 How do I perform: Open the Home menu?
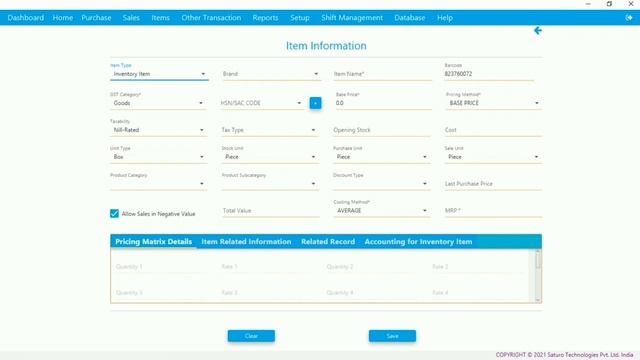click(x=63, y=18)
